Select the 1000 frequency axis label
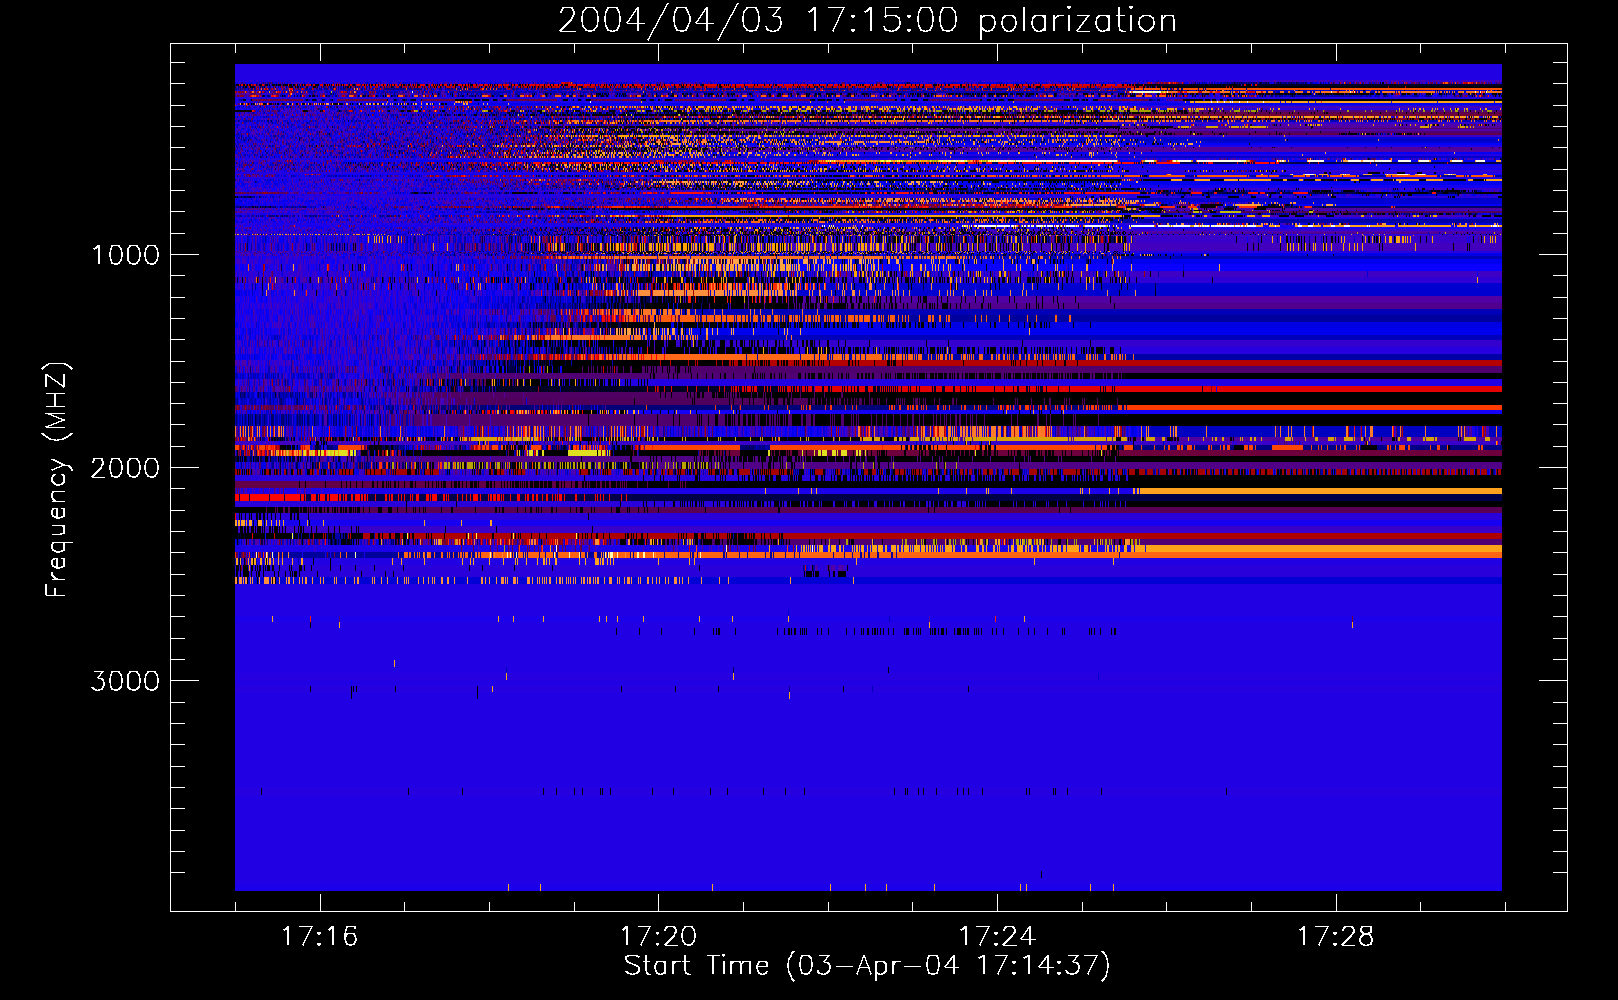This screenshot has width=1618, height=1000. click(125, 255)
